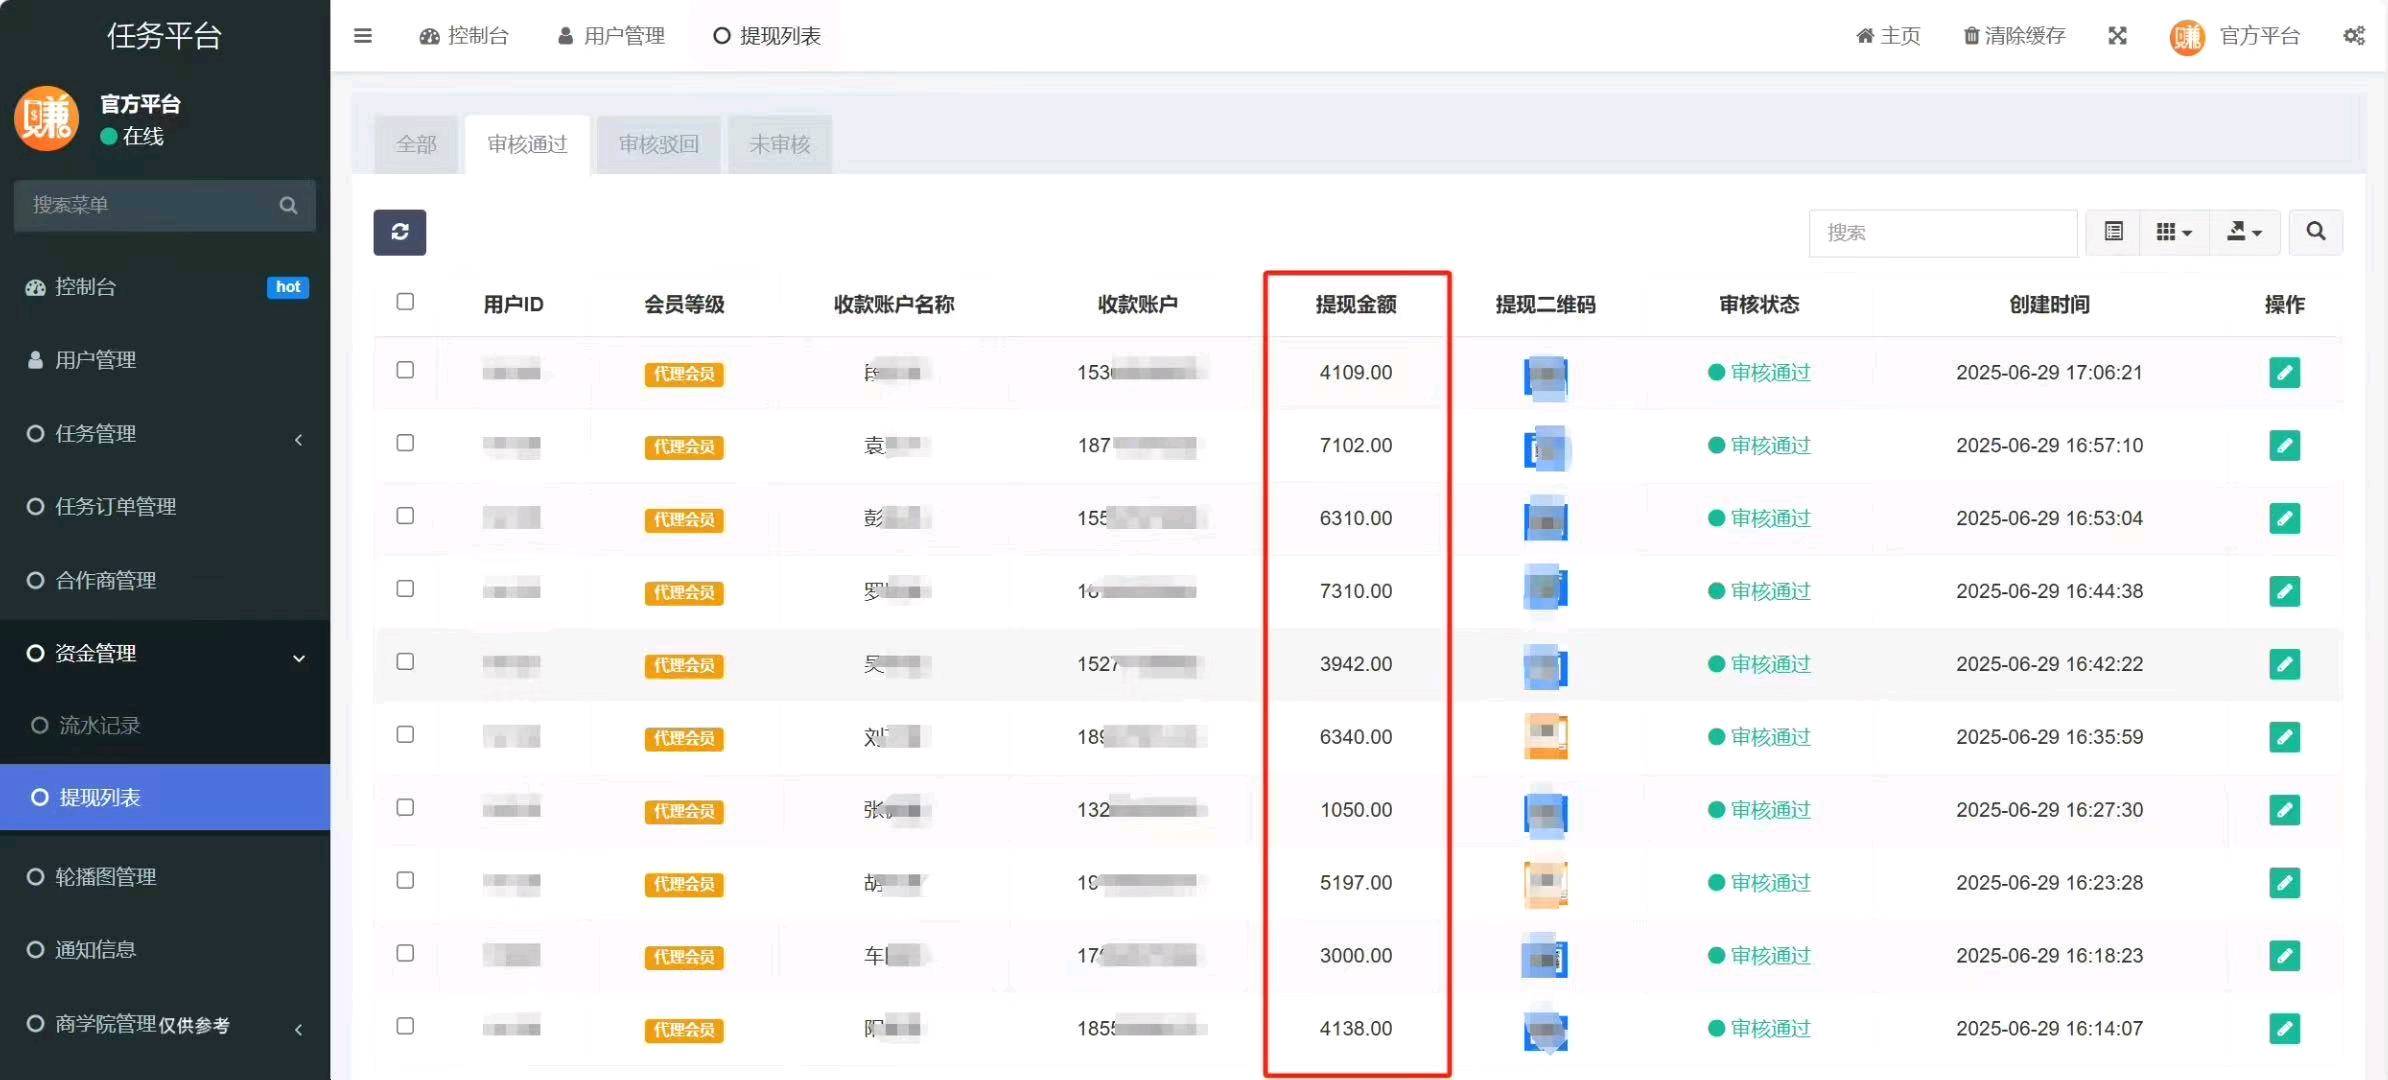The image size is (2388, 1080).
Task: Open 流水记录 submenu item
Action: coord(165,725)
